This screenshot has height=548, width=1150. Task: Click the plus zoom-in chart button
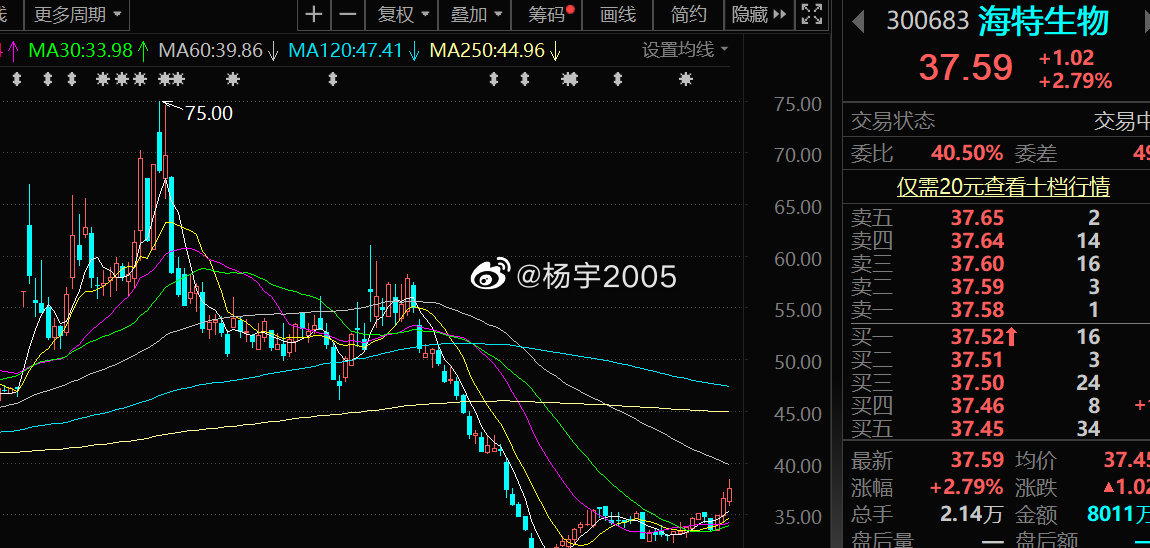tap(314, 14)
